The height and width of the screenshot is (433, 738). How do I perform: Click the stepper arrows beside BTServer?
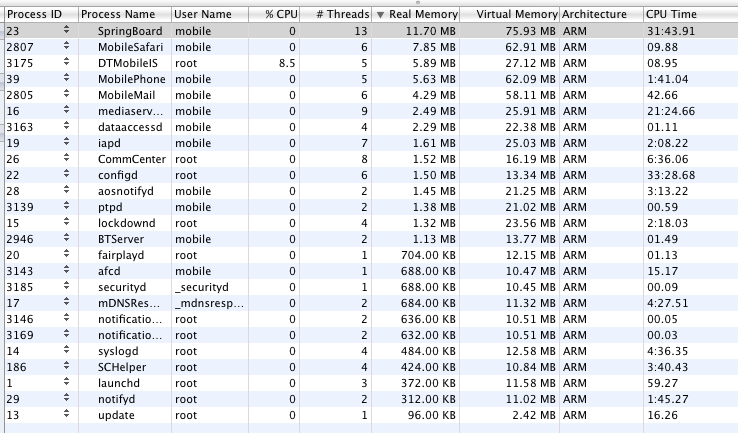click(66, 238)
